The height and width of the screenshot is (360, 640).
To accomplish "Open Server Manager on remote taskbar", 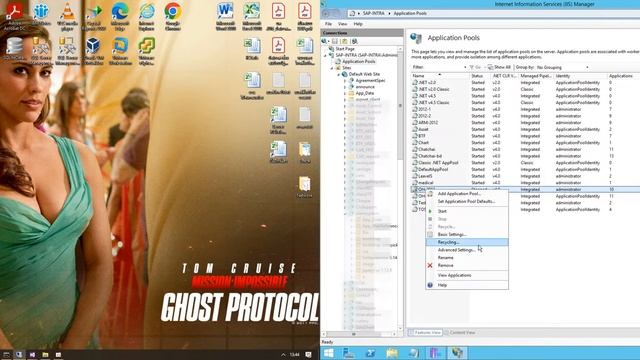I will point(349,353).
